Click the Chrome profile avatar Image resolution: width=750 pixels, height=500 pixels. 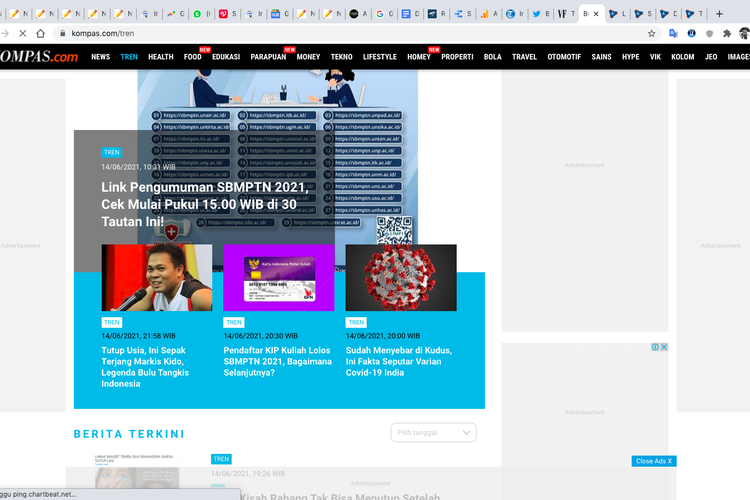coord(743,33)
